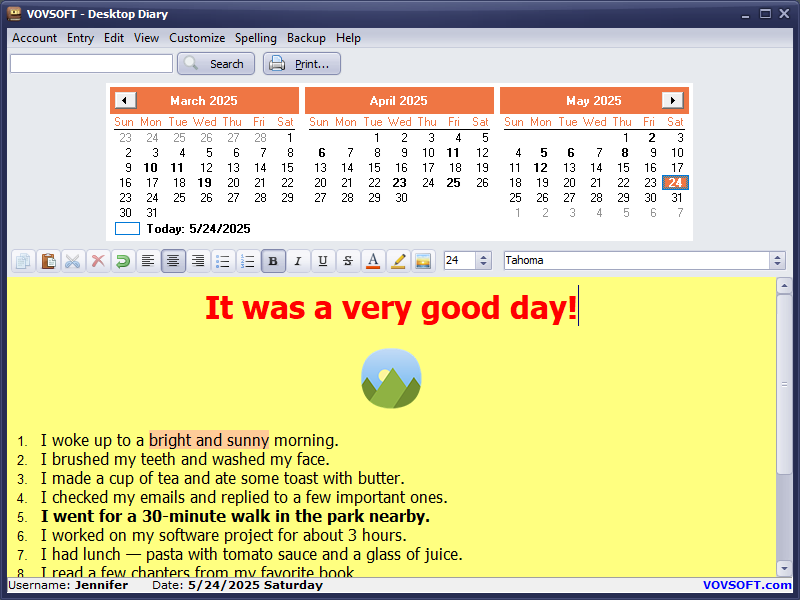Viewport: 800px width, 600px height.
Task: Toggle center alignment
Action: [x=173, y=261]
